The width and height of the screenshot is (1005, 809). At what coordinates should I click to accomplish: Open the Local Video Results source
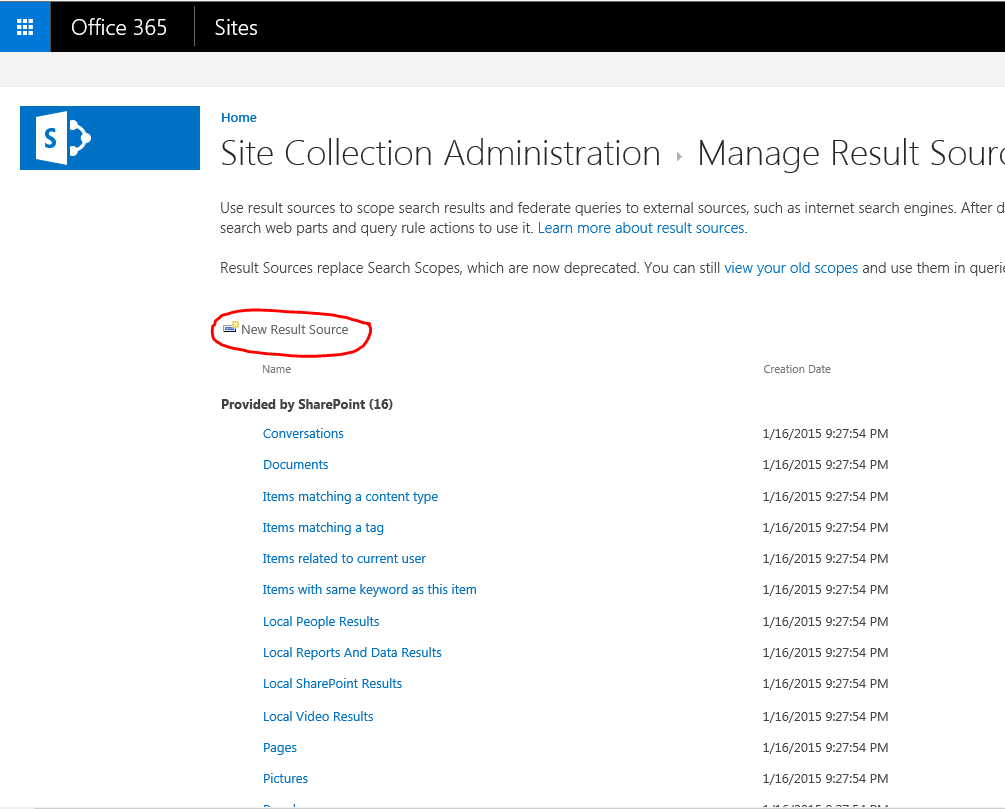318,717
